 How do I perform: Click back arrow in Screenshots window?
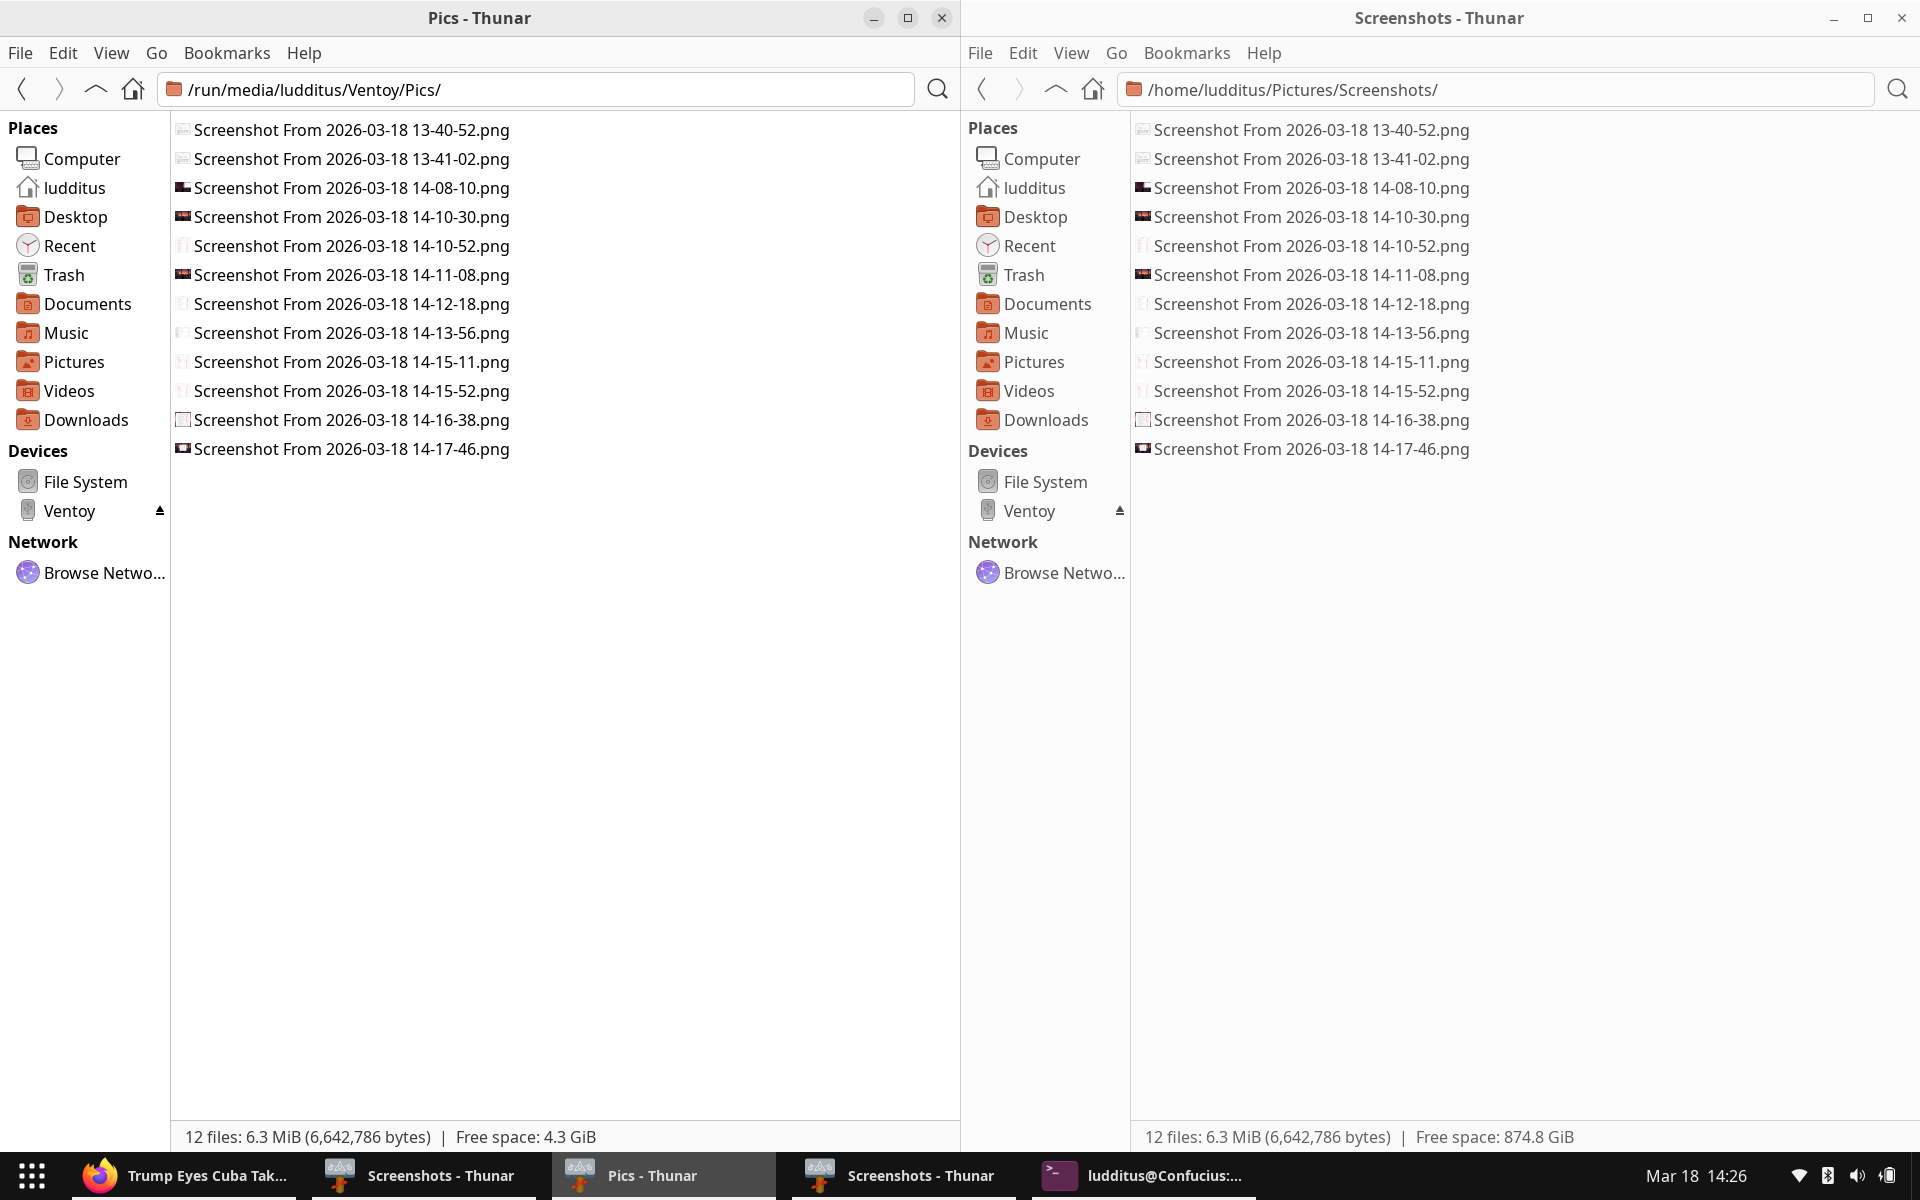click(x=982, y=90)
